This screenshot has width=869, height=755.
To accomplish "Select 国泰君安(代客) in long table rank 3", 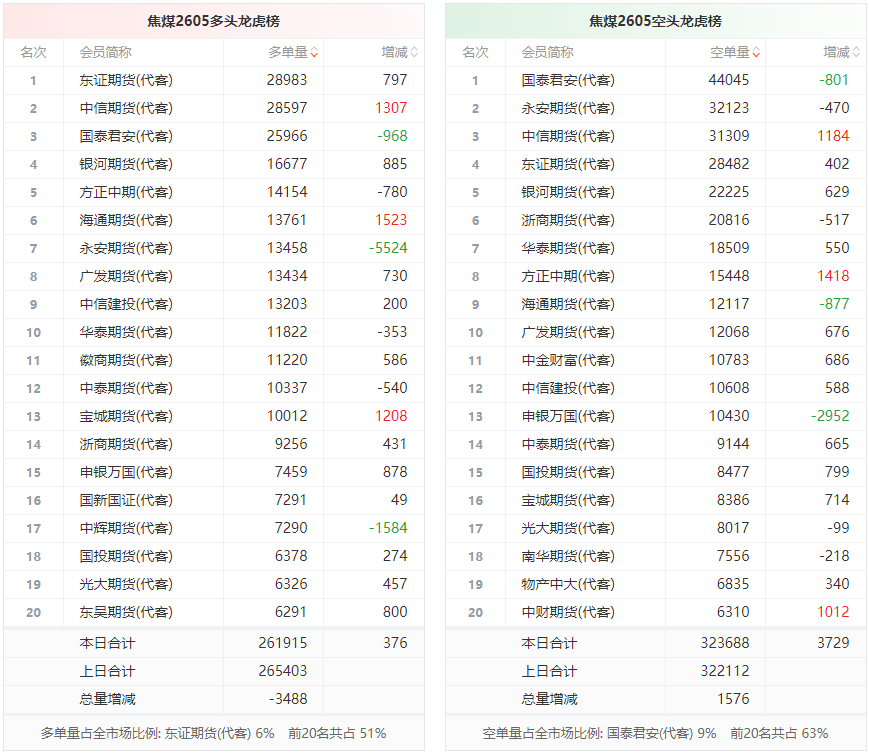I will coord(126,136).
